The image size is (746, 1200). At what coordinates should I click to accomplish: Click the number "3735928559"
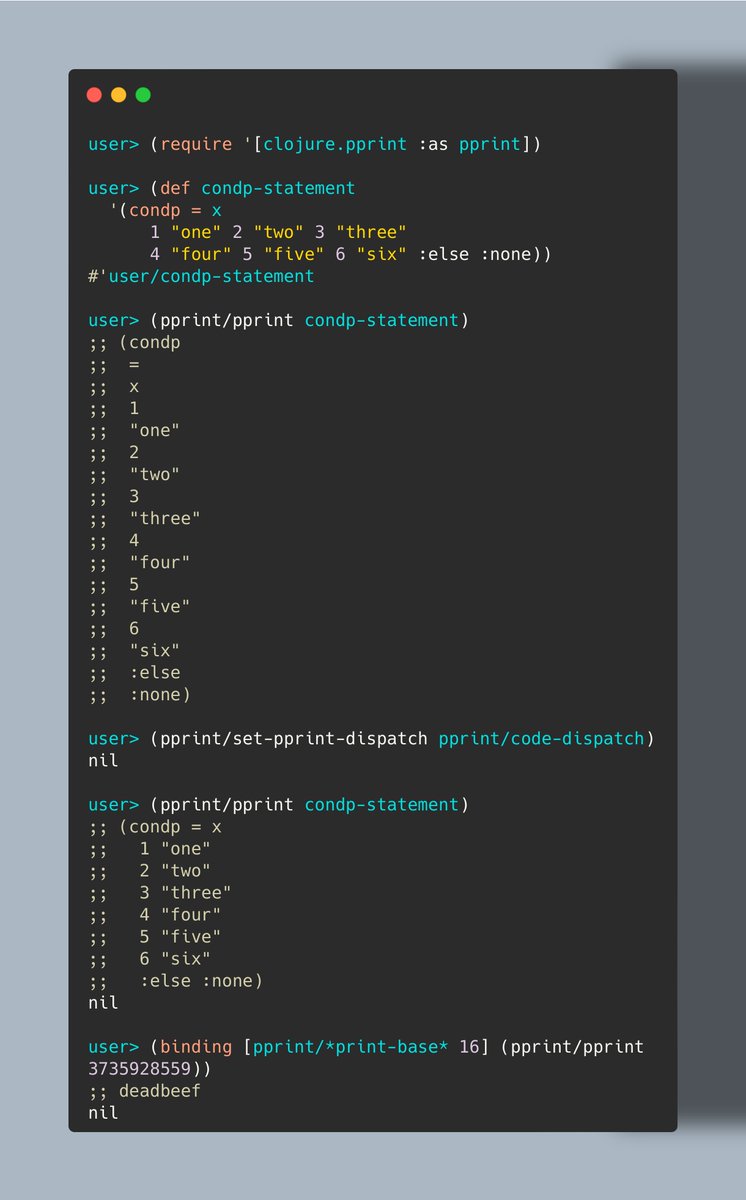[139, 1068]
